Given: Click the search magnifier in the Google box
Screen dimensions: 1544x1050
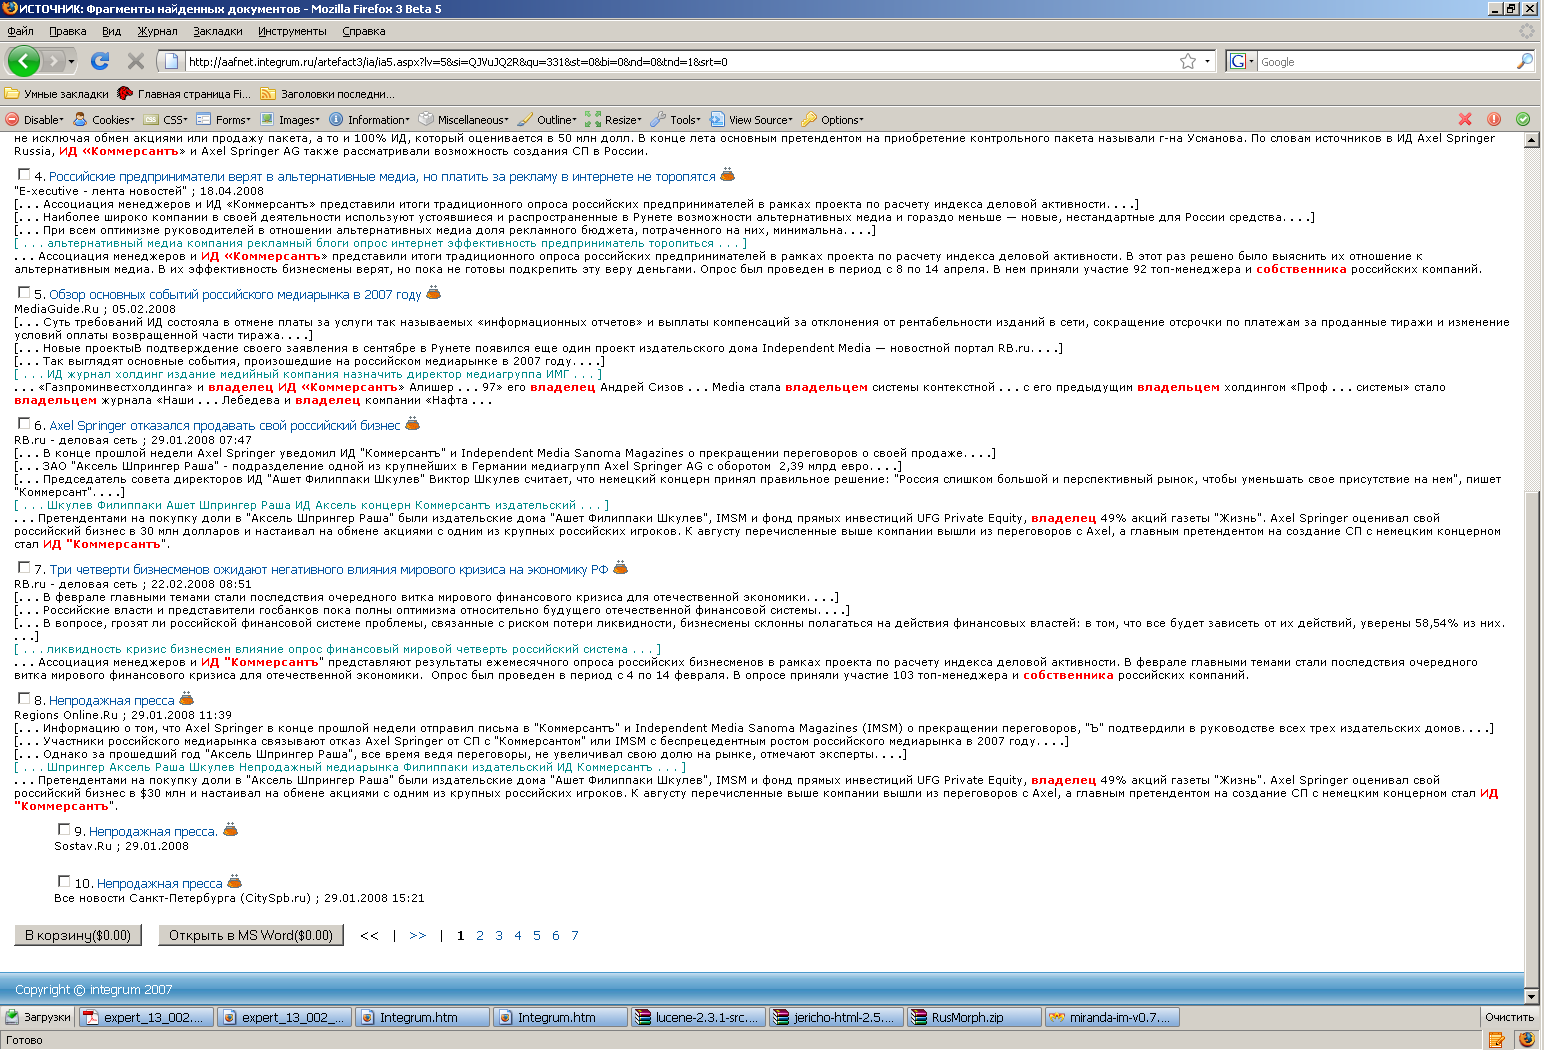Looking at the screenshot, I should point(1525,61).
